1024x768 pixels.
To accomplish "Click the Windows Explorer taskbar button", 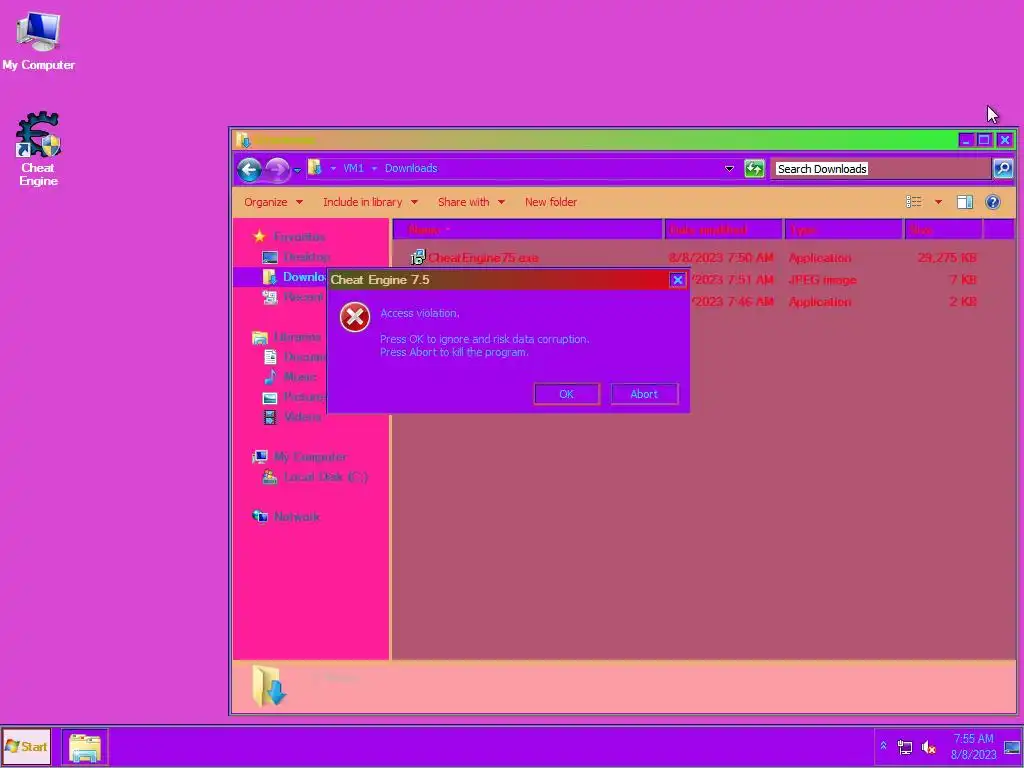I will tap(85, 747).
